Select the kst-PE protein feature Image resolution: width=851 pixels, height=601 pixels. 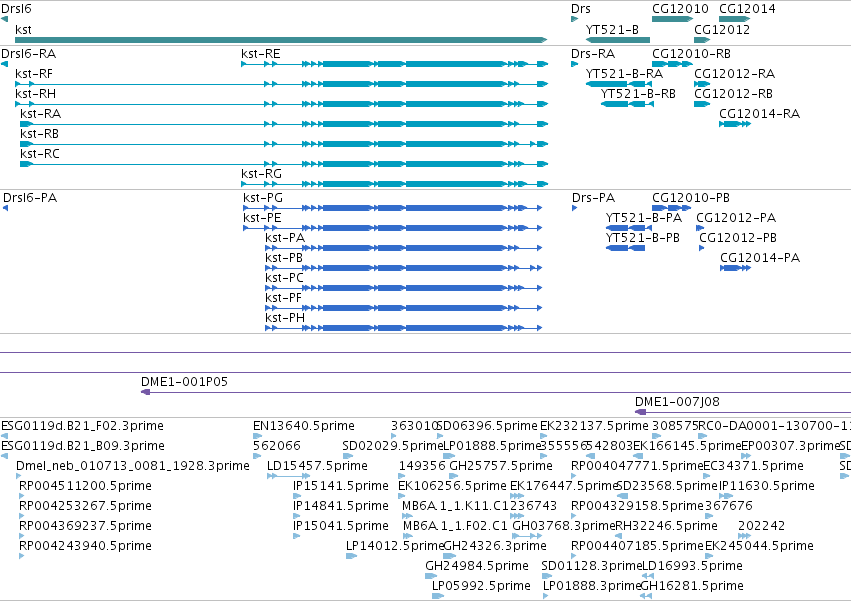[x=392, y=228]
